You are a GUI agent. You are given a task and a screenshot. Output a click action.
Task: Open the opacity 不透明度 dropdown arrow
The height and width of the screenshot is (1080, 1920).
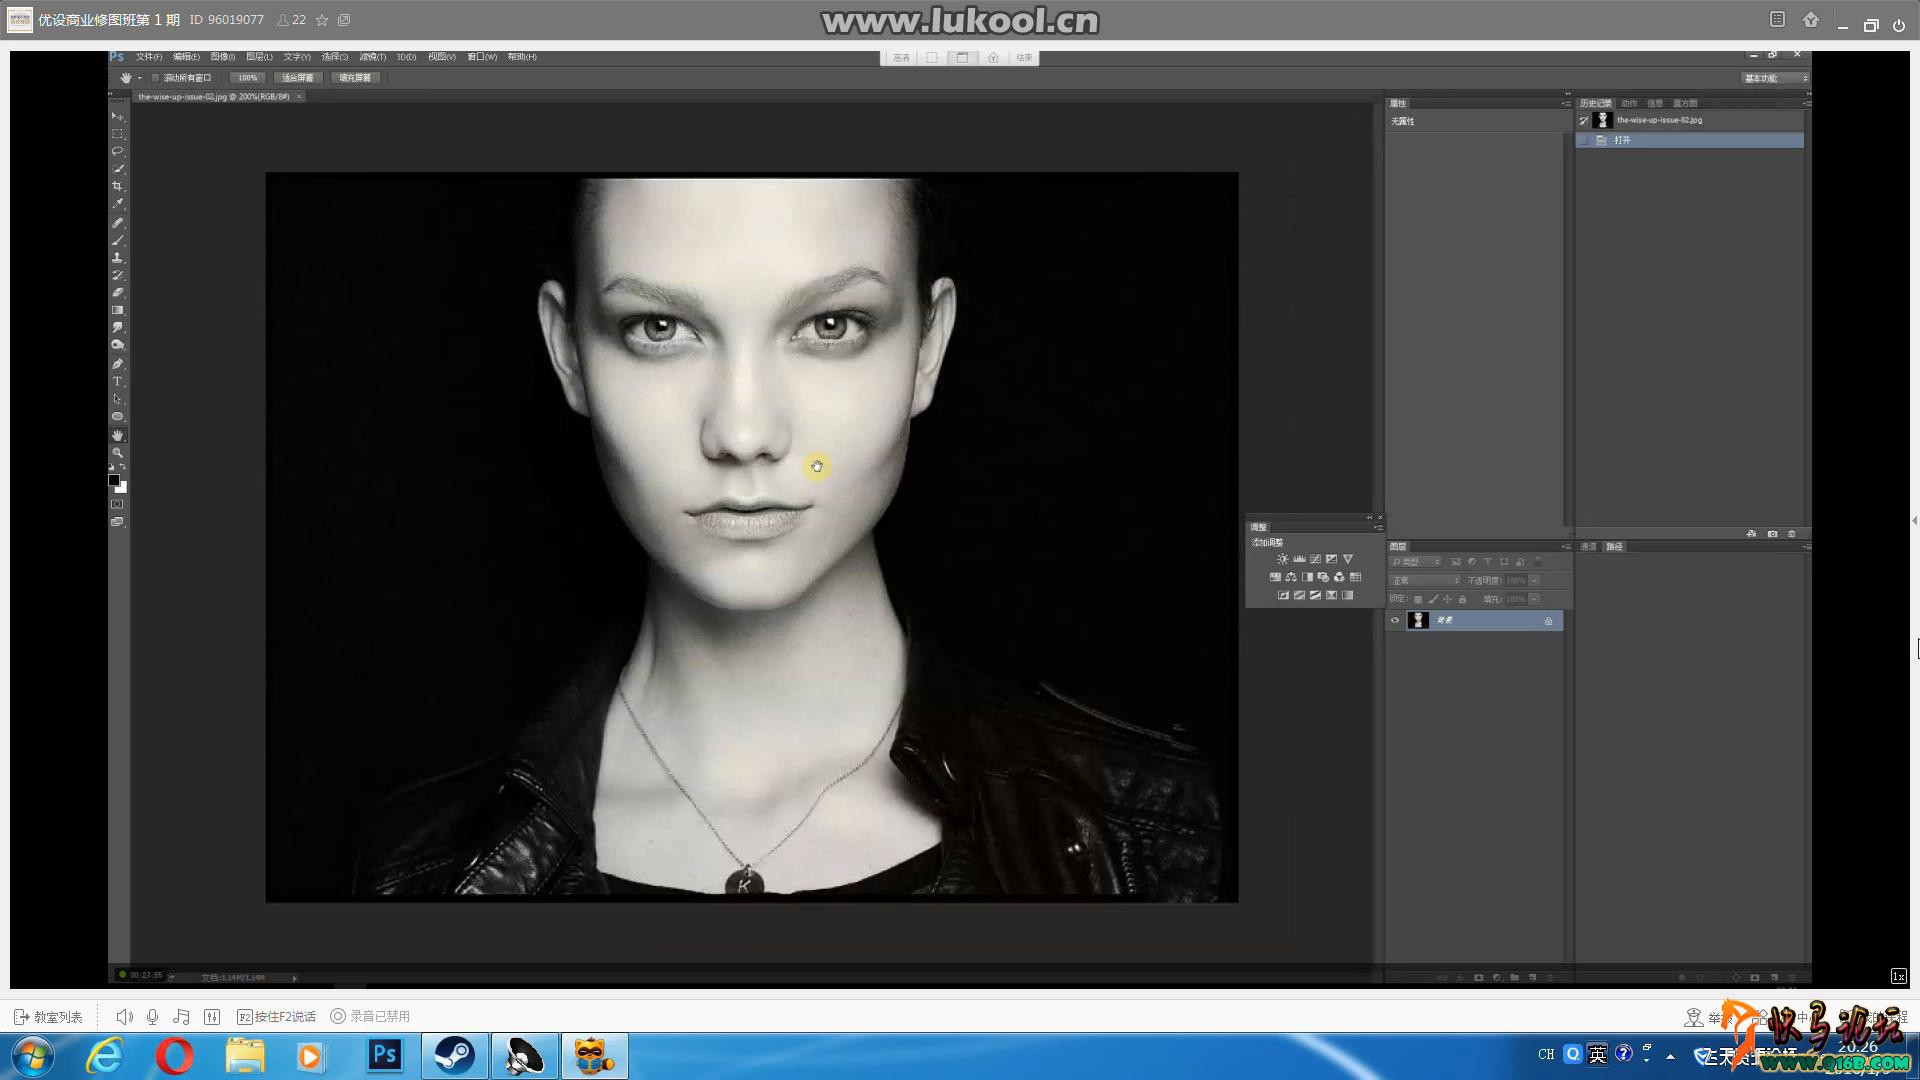pos(1534,580)
